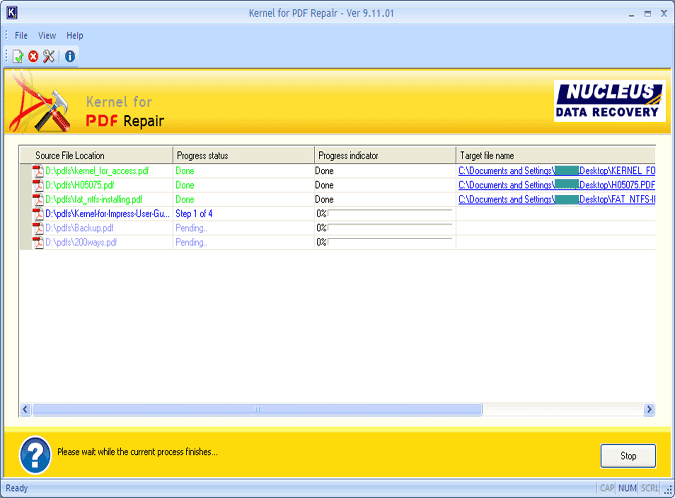
Task: Minimize the Kernel for PDF Repair window
Action: click(631, 14)
